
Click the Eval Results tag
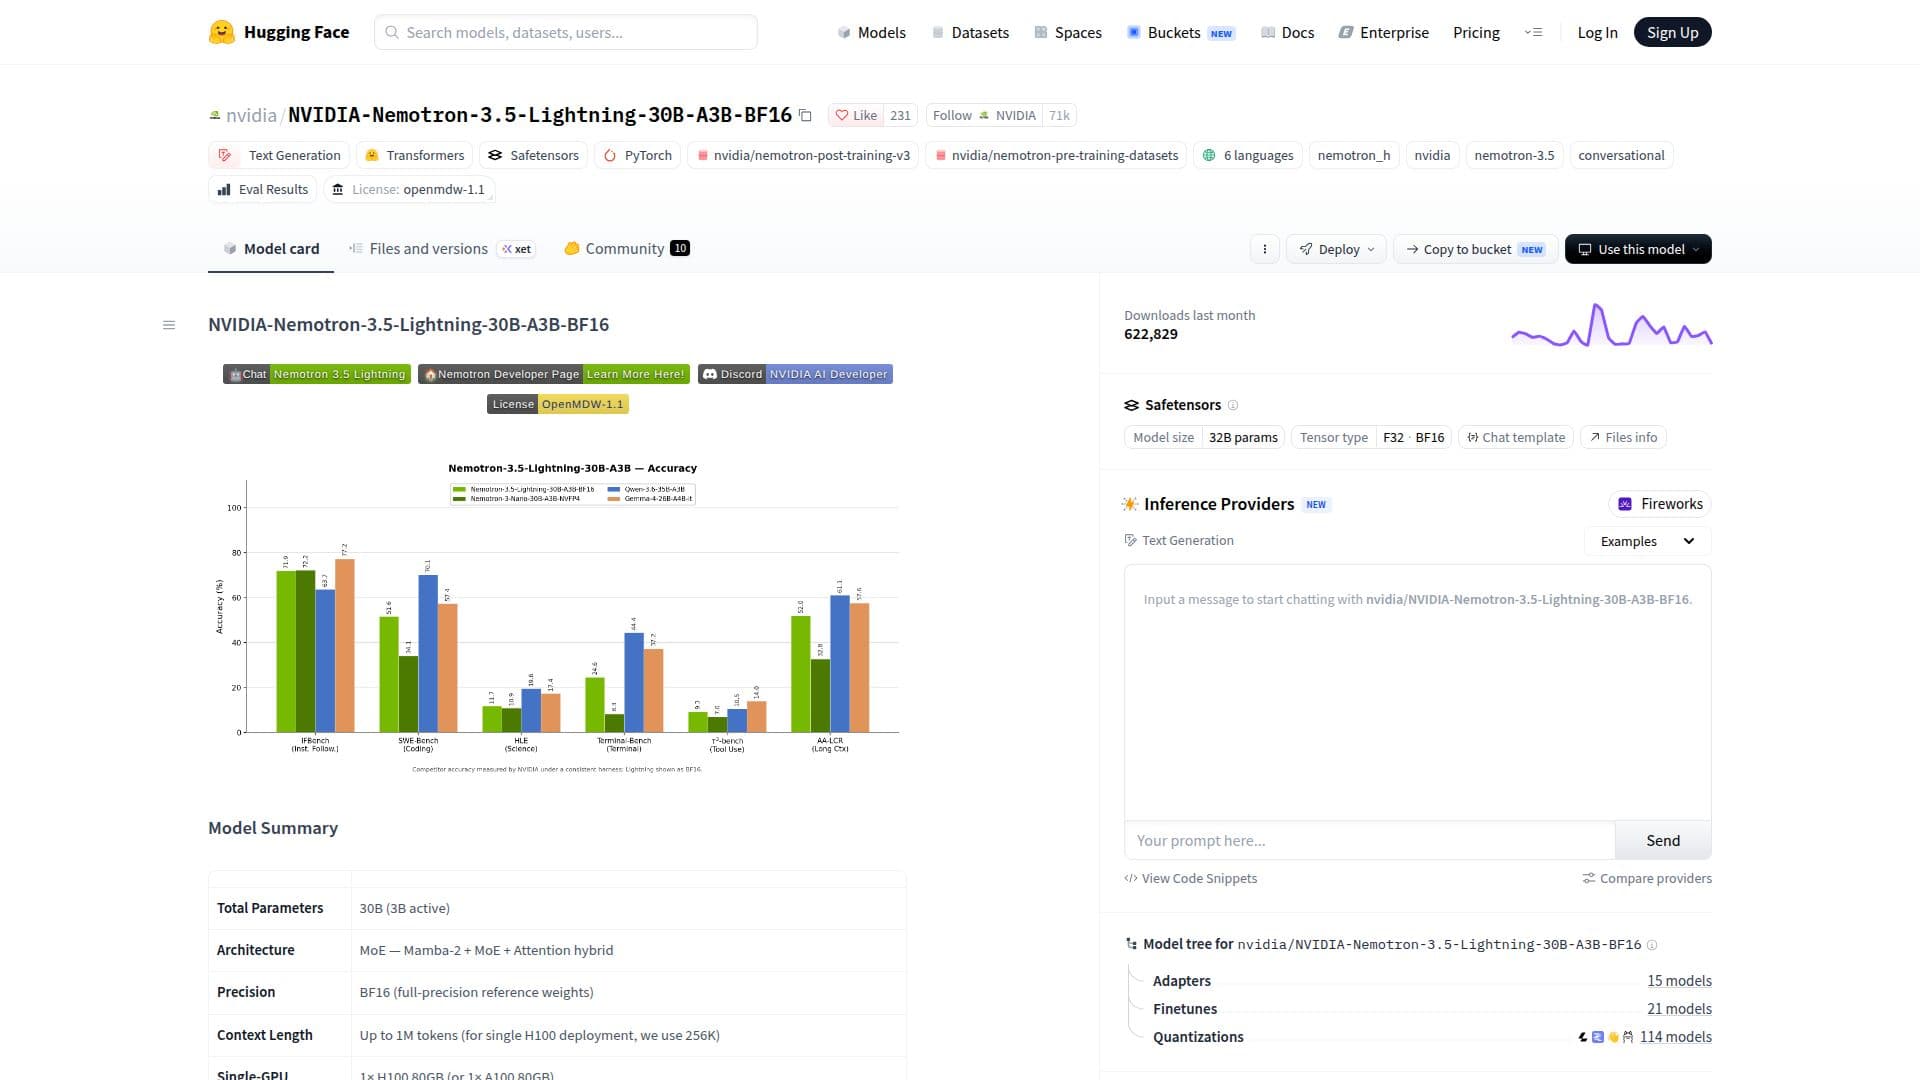pyautogui.click(x=263, y=189)
